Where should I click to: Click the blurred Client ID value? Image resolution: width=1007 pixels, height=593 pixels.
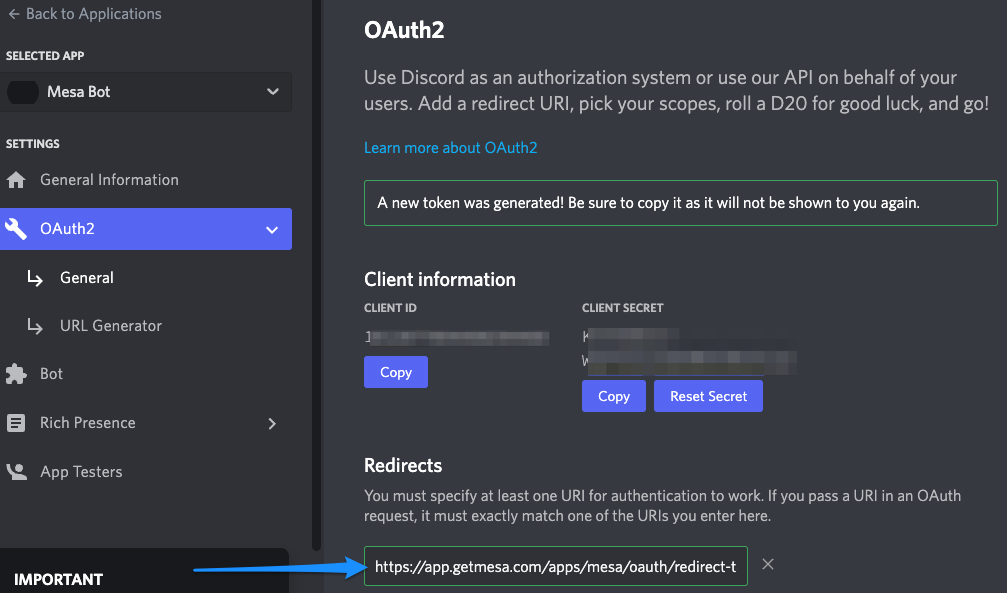point(457,337)
